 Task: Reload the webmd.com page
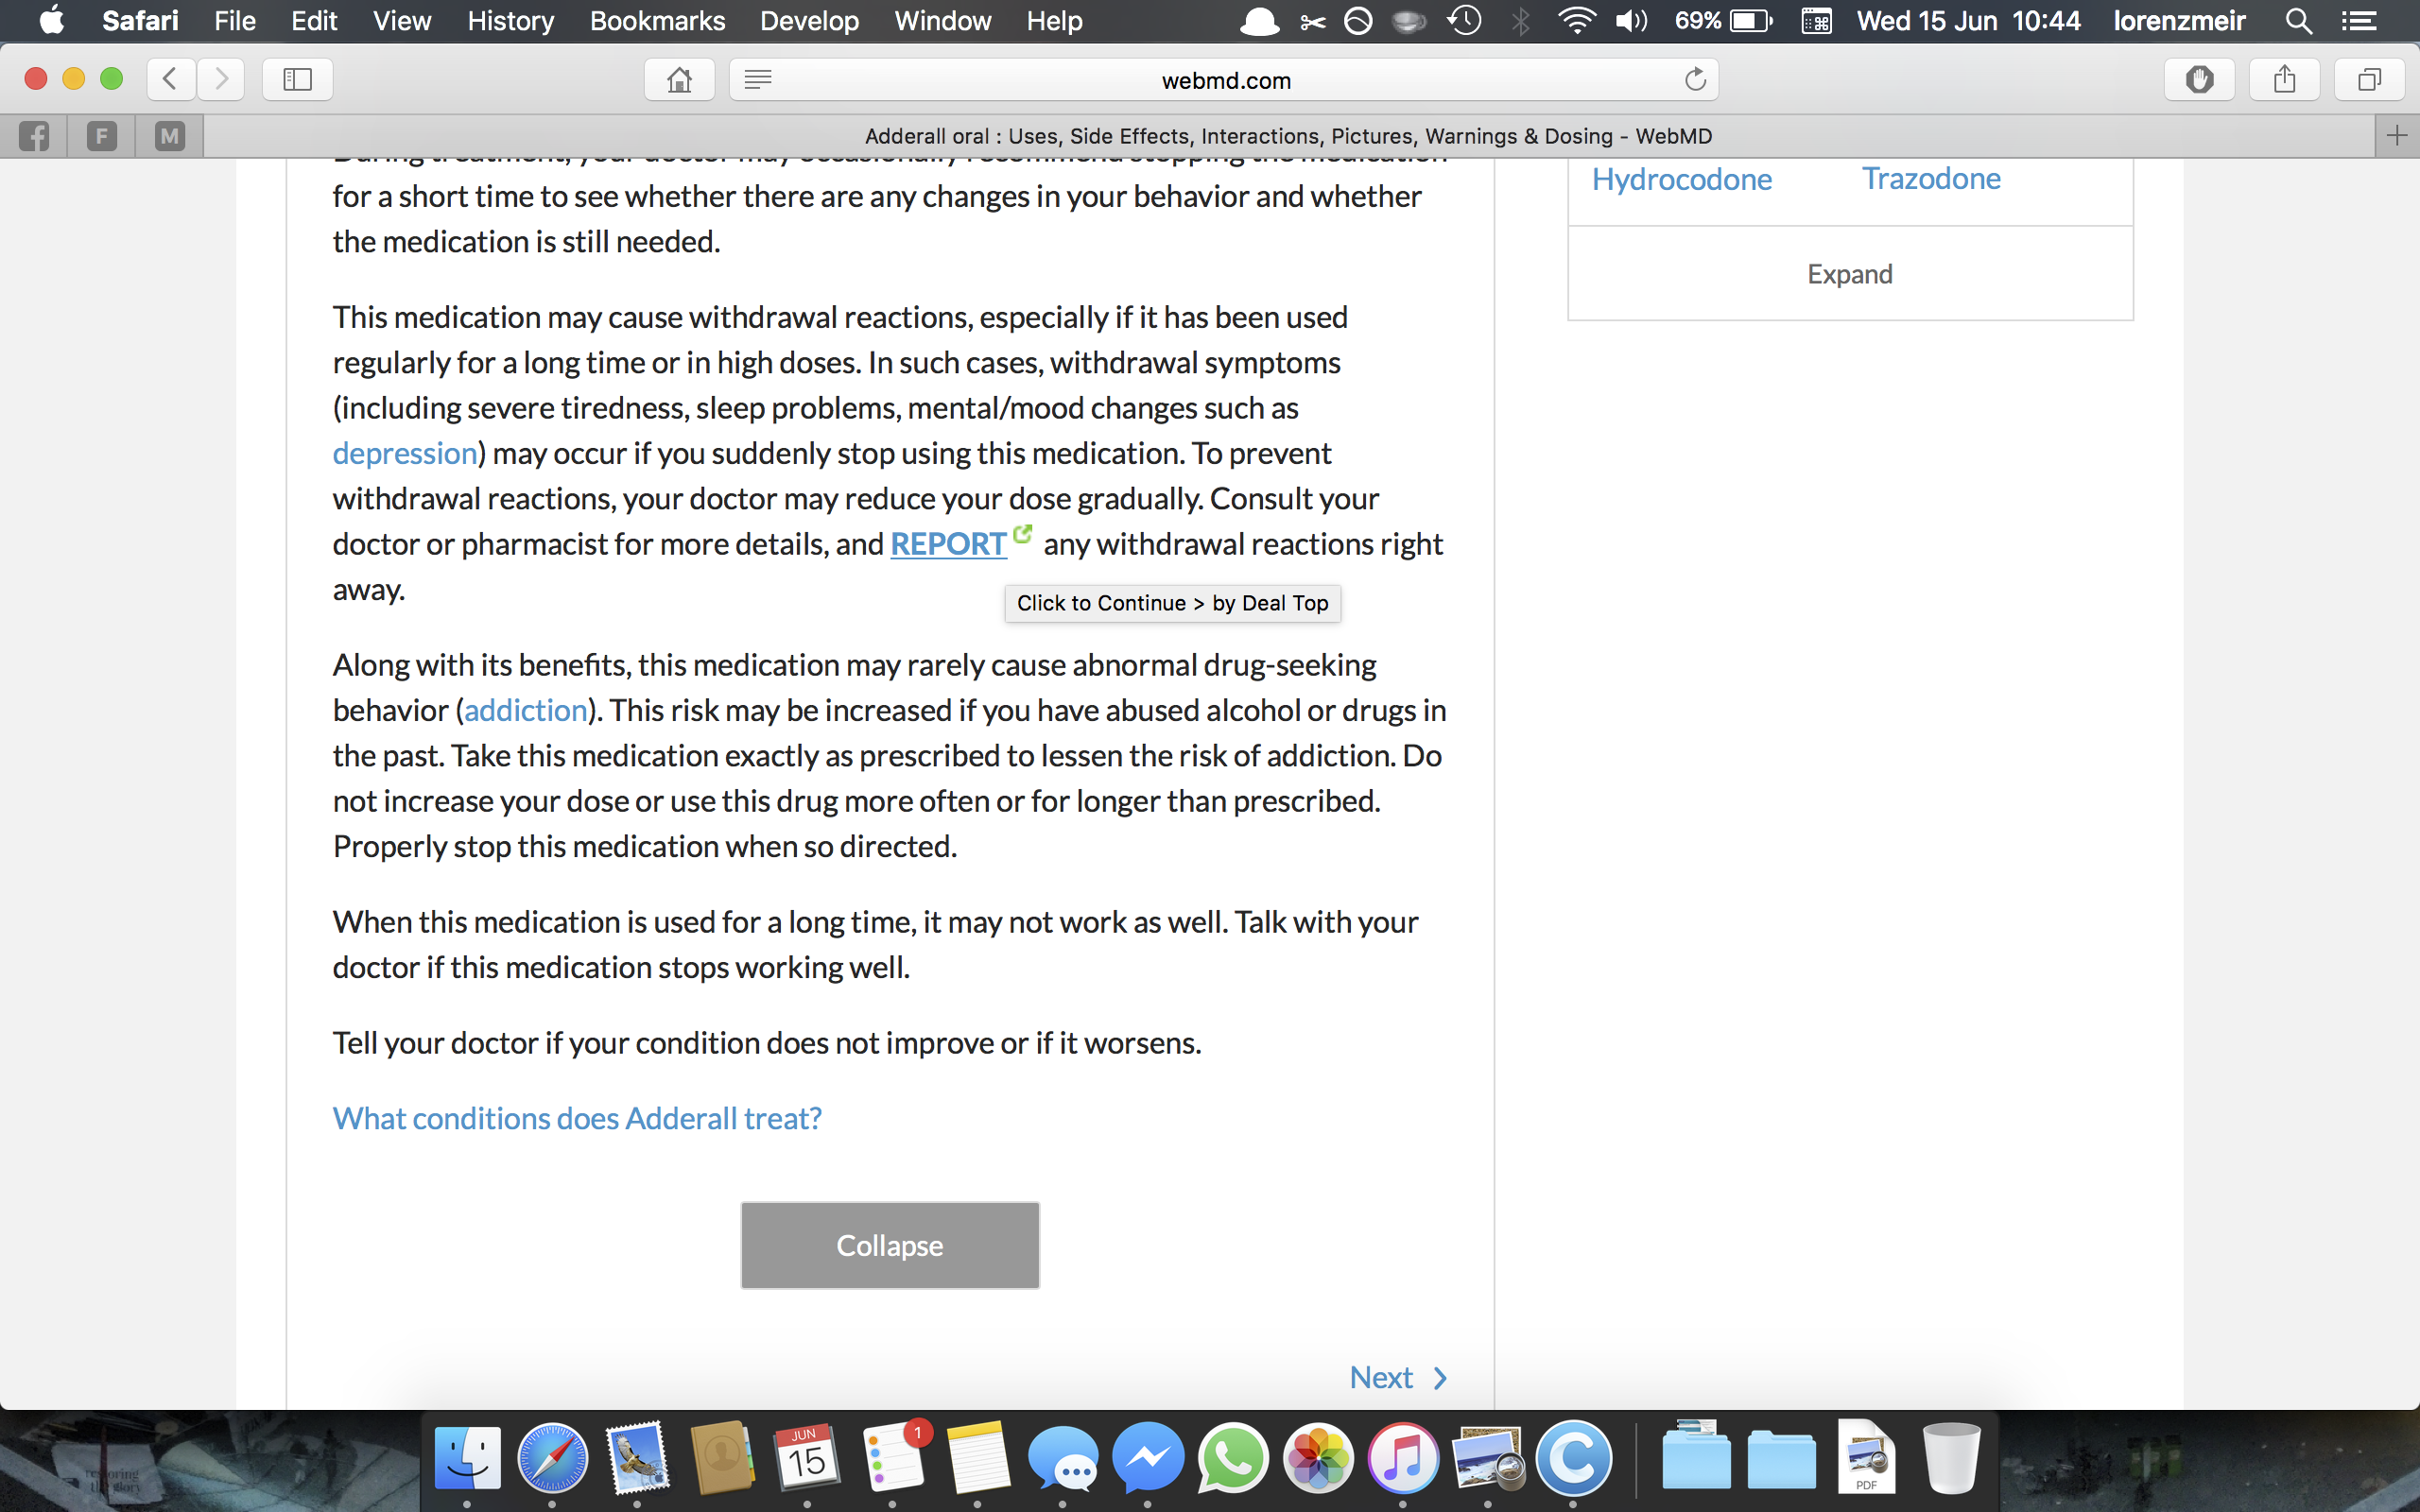click(x=1695, y=79)
